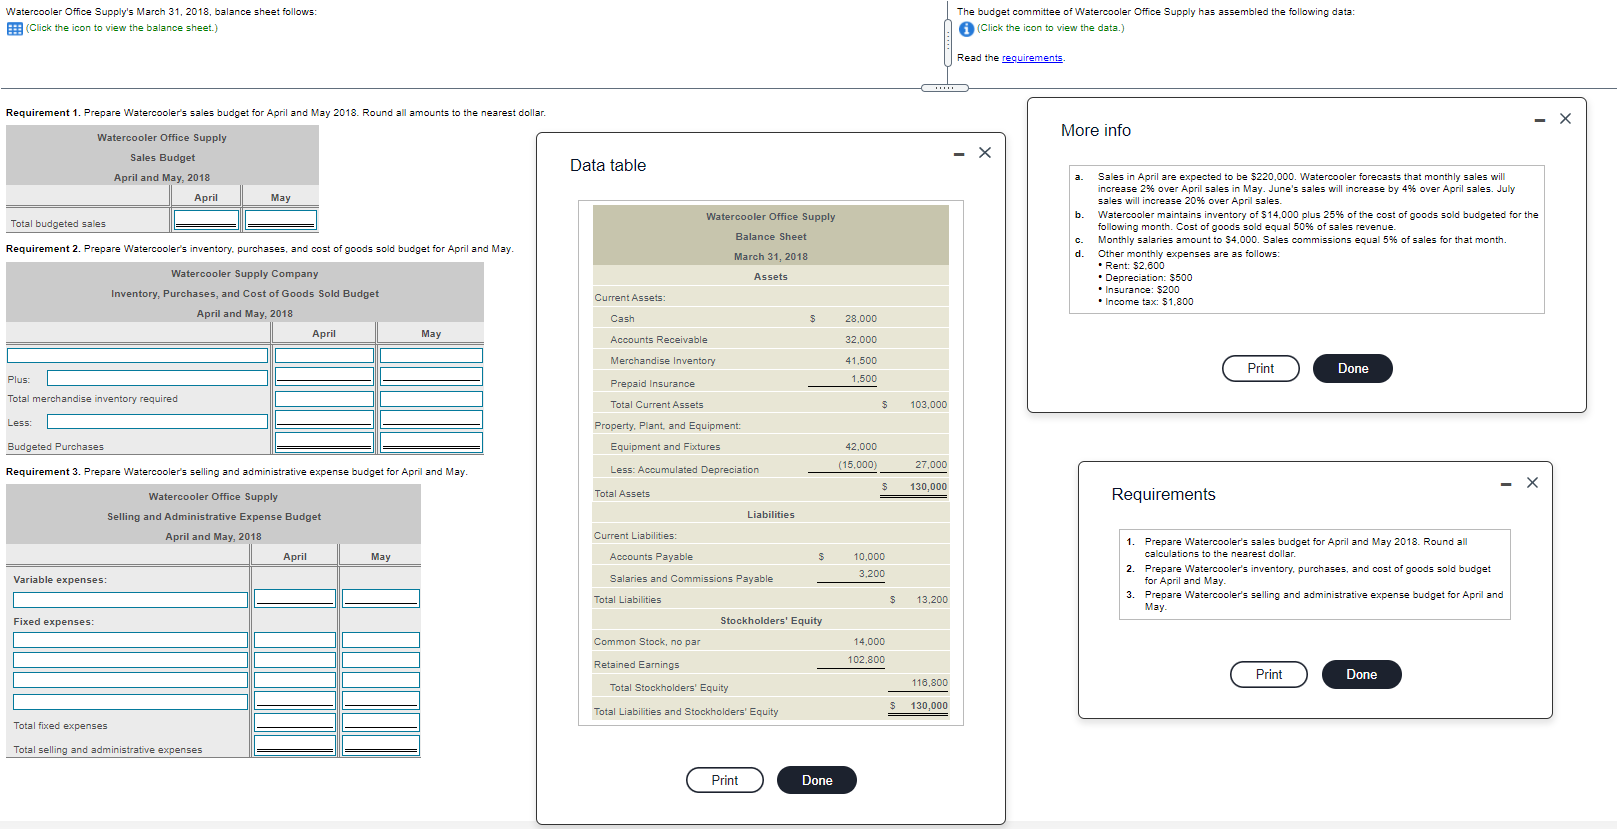1617x829 pixels.
Task: Click the Plus description field
Action: pos(157,378)
